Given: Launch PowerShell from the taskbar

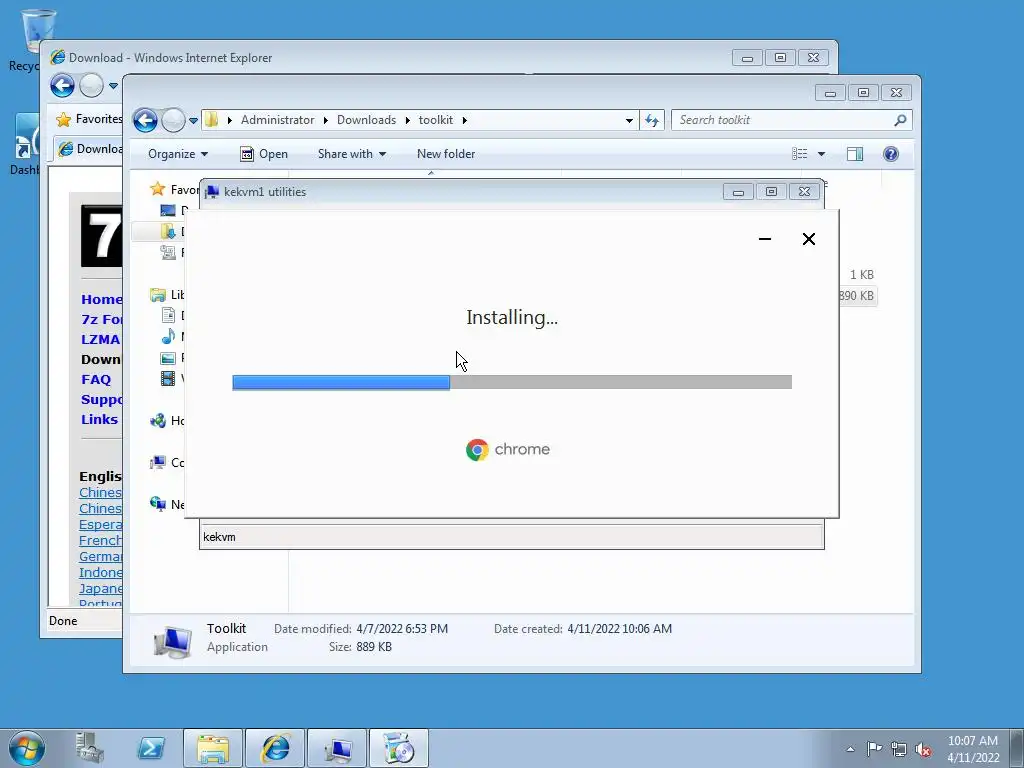Looking at the screenshot, I should click(x=150, y=748).
